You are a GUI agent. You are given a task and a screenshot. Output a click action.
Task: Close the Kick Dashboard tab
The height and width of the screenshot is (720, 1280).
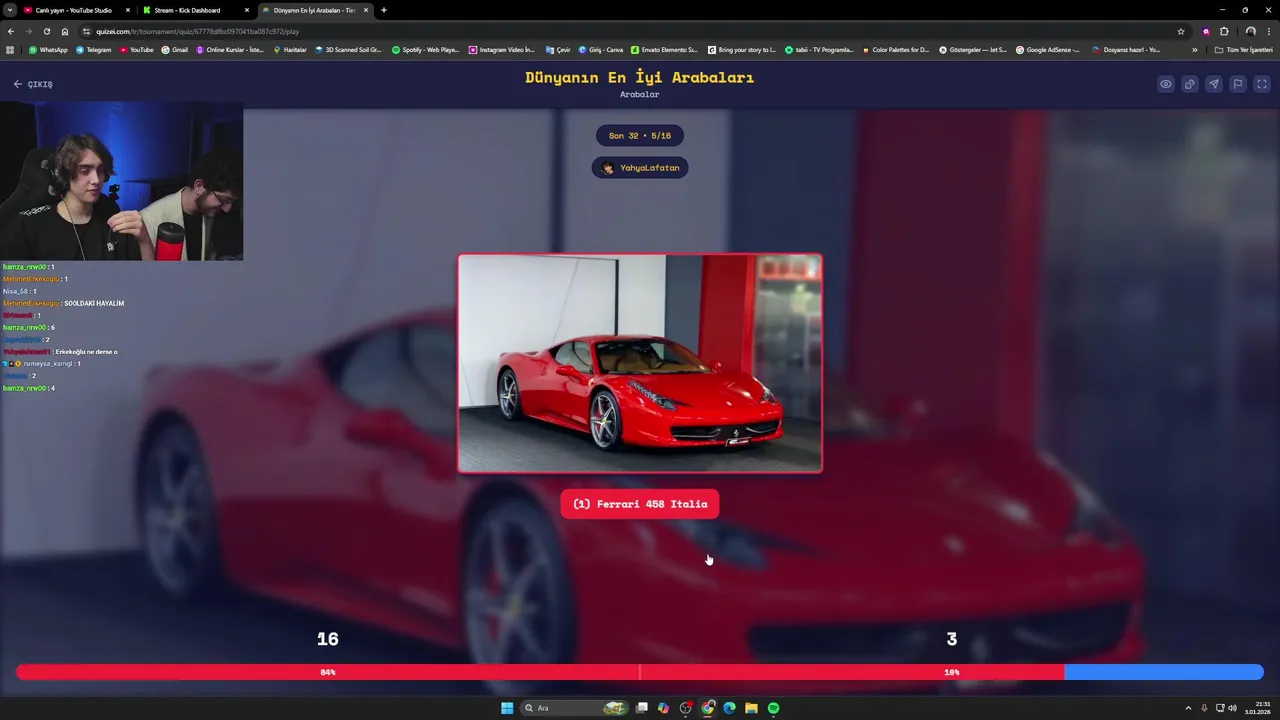click(247, 10)
